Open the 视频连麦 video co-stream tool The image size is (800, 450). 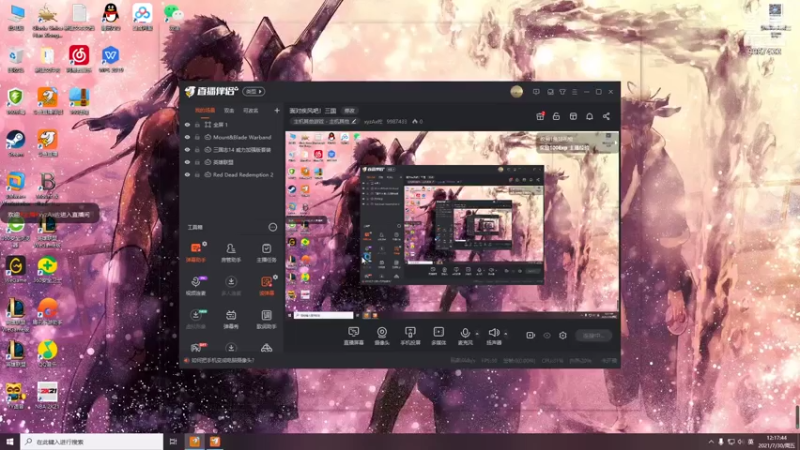point(195,286)
